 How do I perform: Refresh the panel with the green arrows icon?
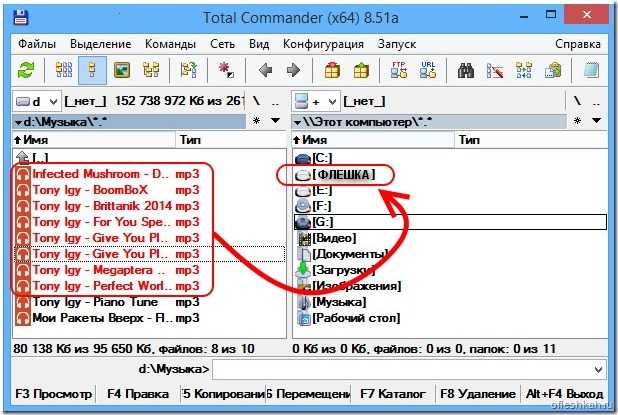tap(26, 71)
